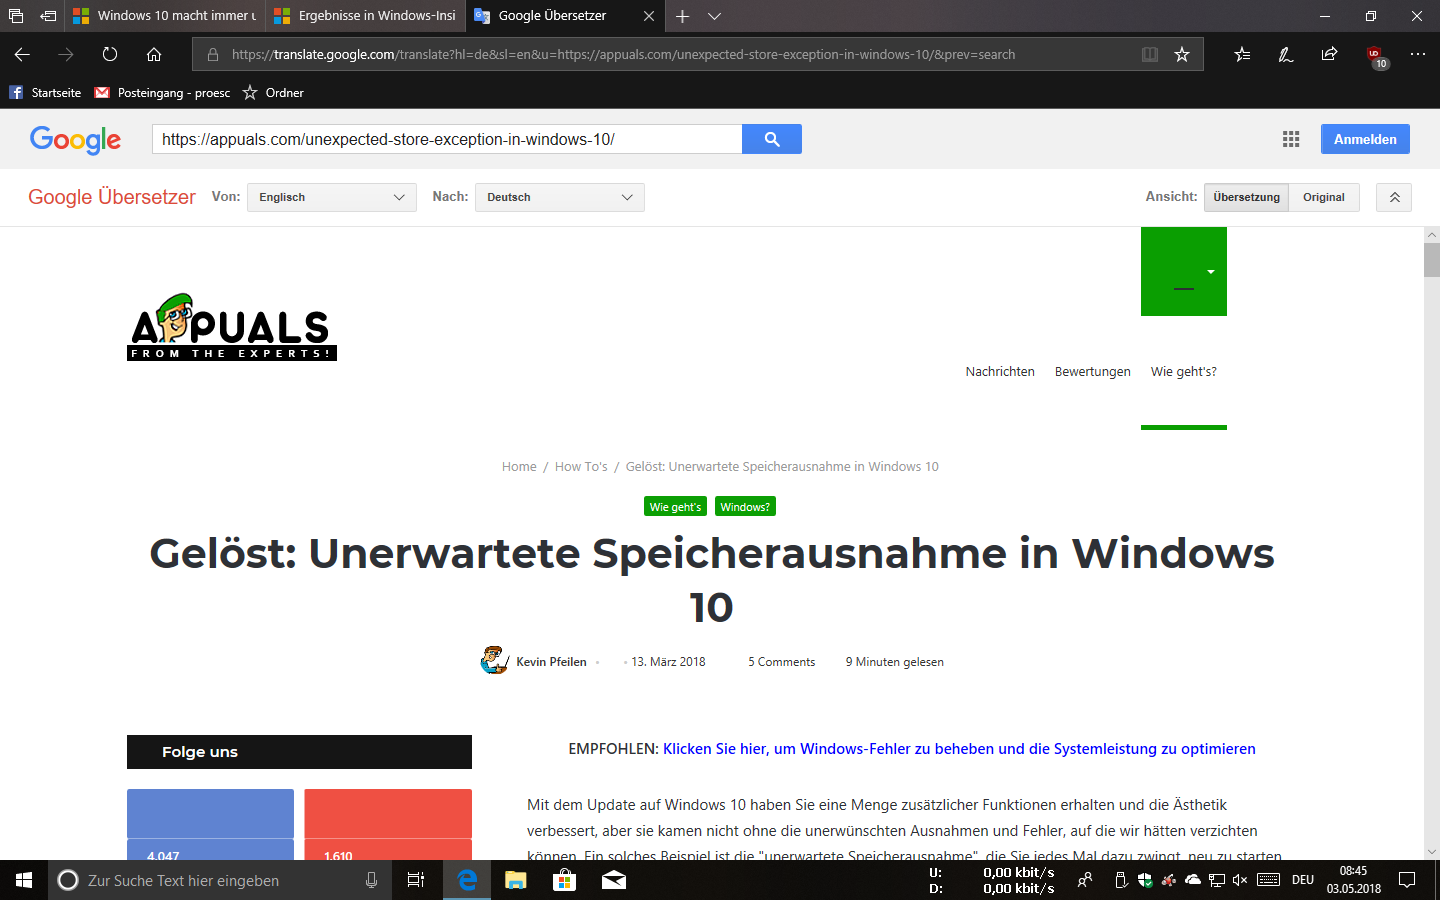Click the Google logo

click(75, 140)
